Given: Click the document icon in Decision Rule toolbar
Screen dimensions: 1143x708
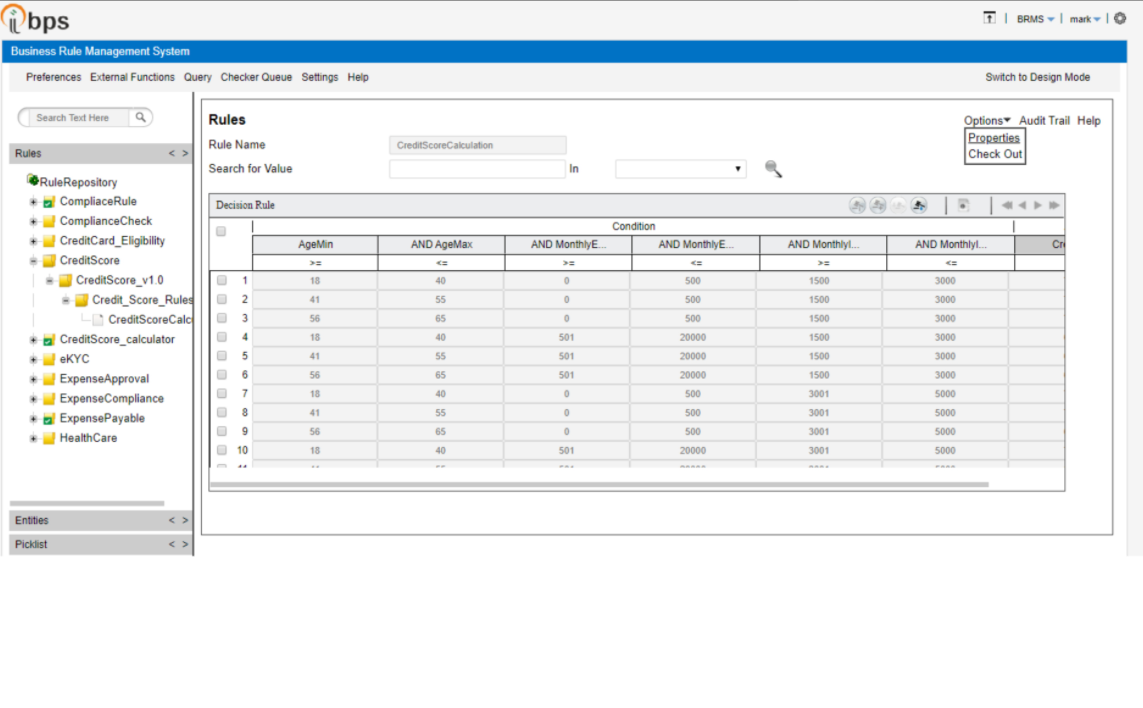Looking at the screenshot, I should click(963, 206).
